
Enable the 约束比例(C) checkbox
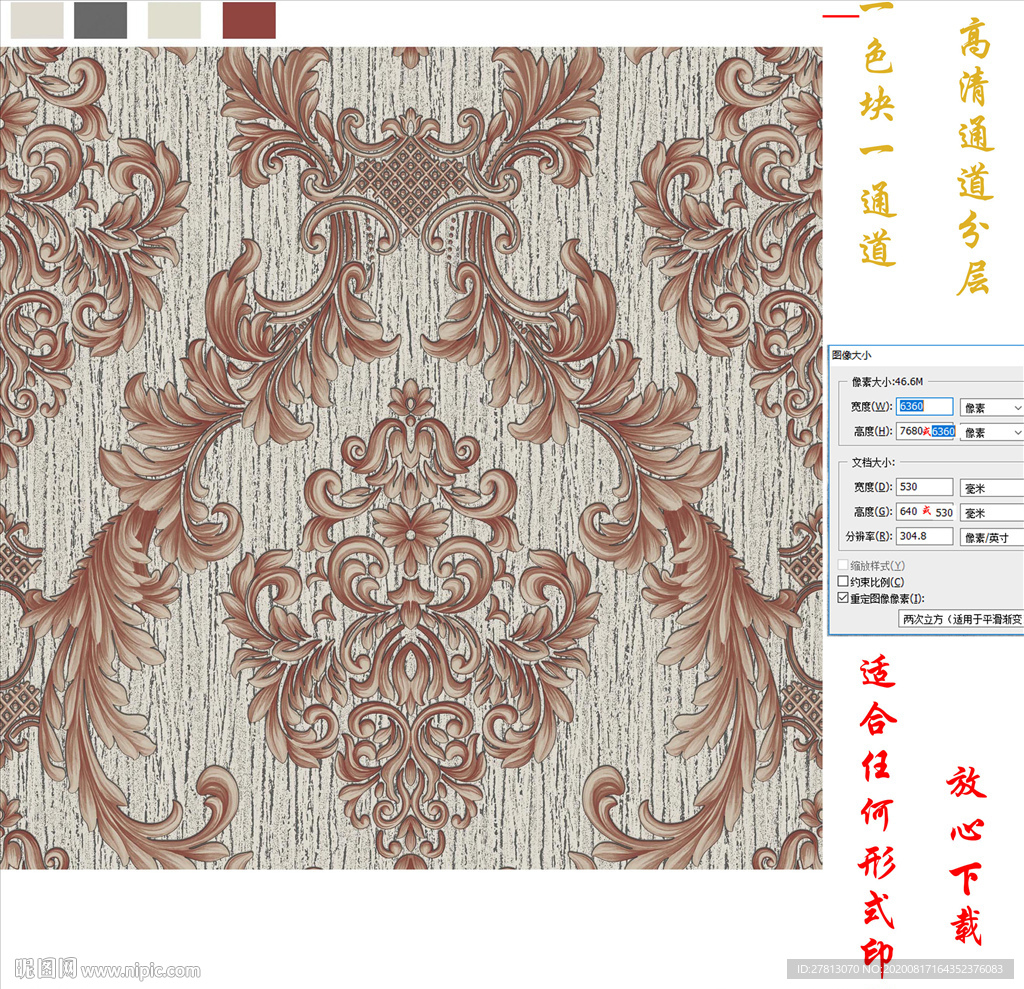click(843, 581)
